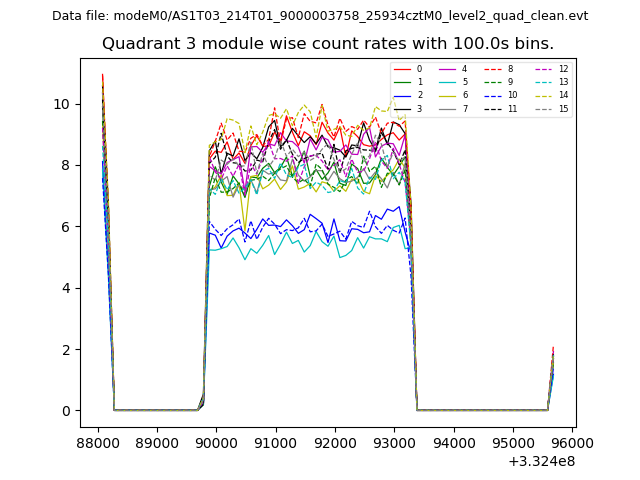The image size is (640, 480).
Task: Click the green solid legend swatch for module 1
Action: 402,82
